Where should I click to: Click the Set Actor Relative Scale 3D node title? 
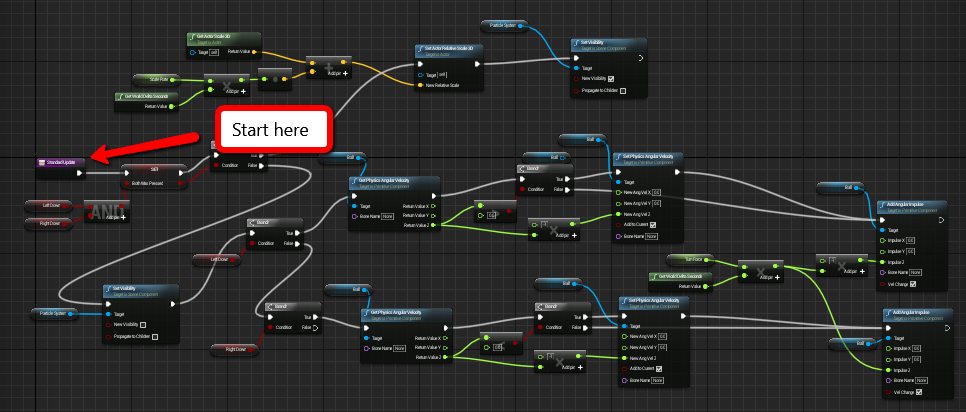point(447,48)
